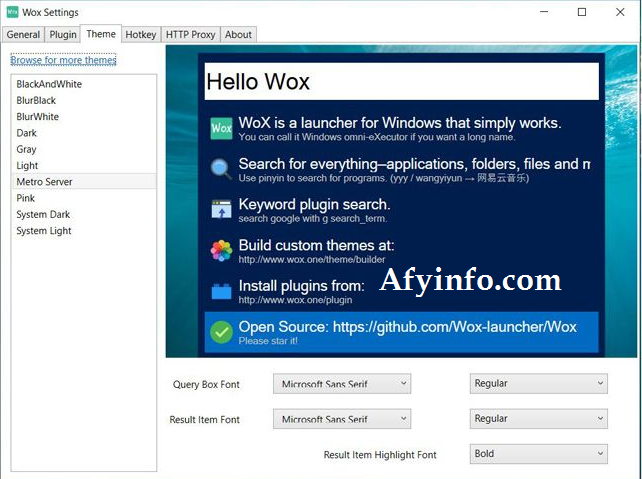642x479 pixels.
Task: Click the Install plugins from result
Action: [x=401, y=291]
